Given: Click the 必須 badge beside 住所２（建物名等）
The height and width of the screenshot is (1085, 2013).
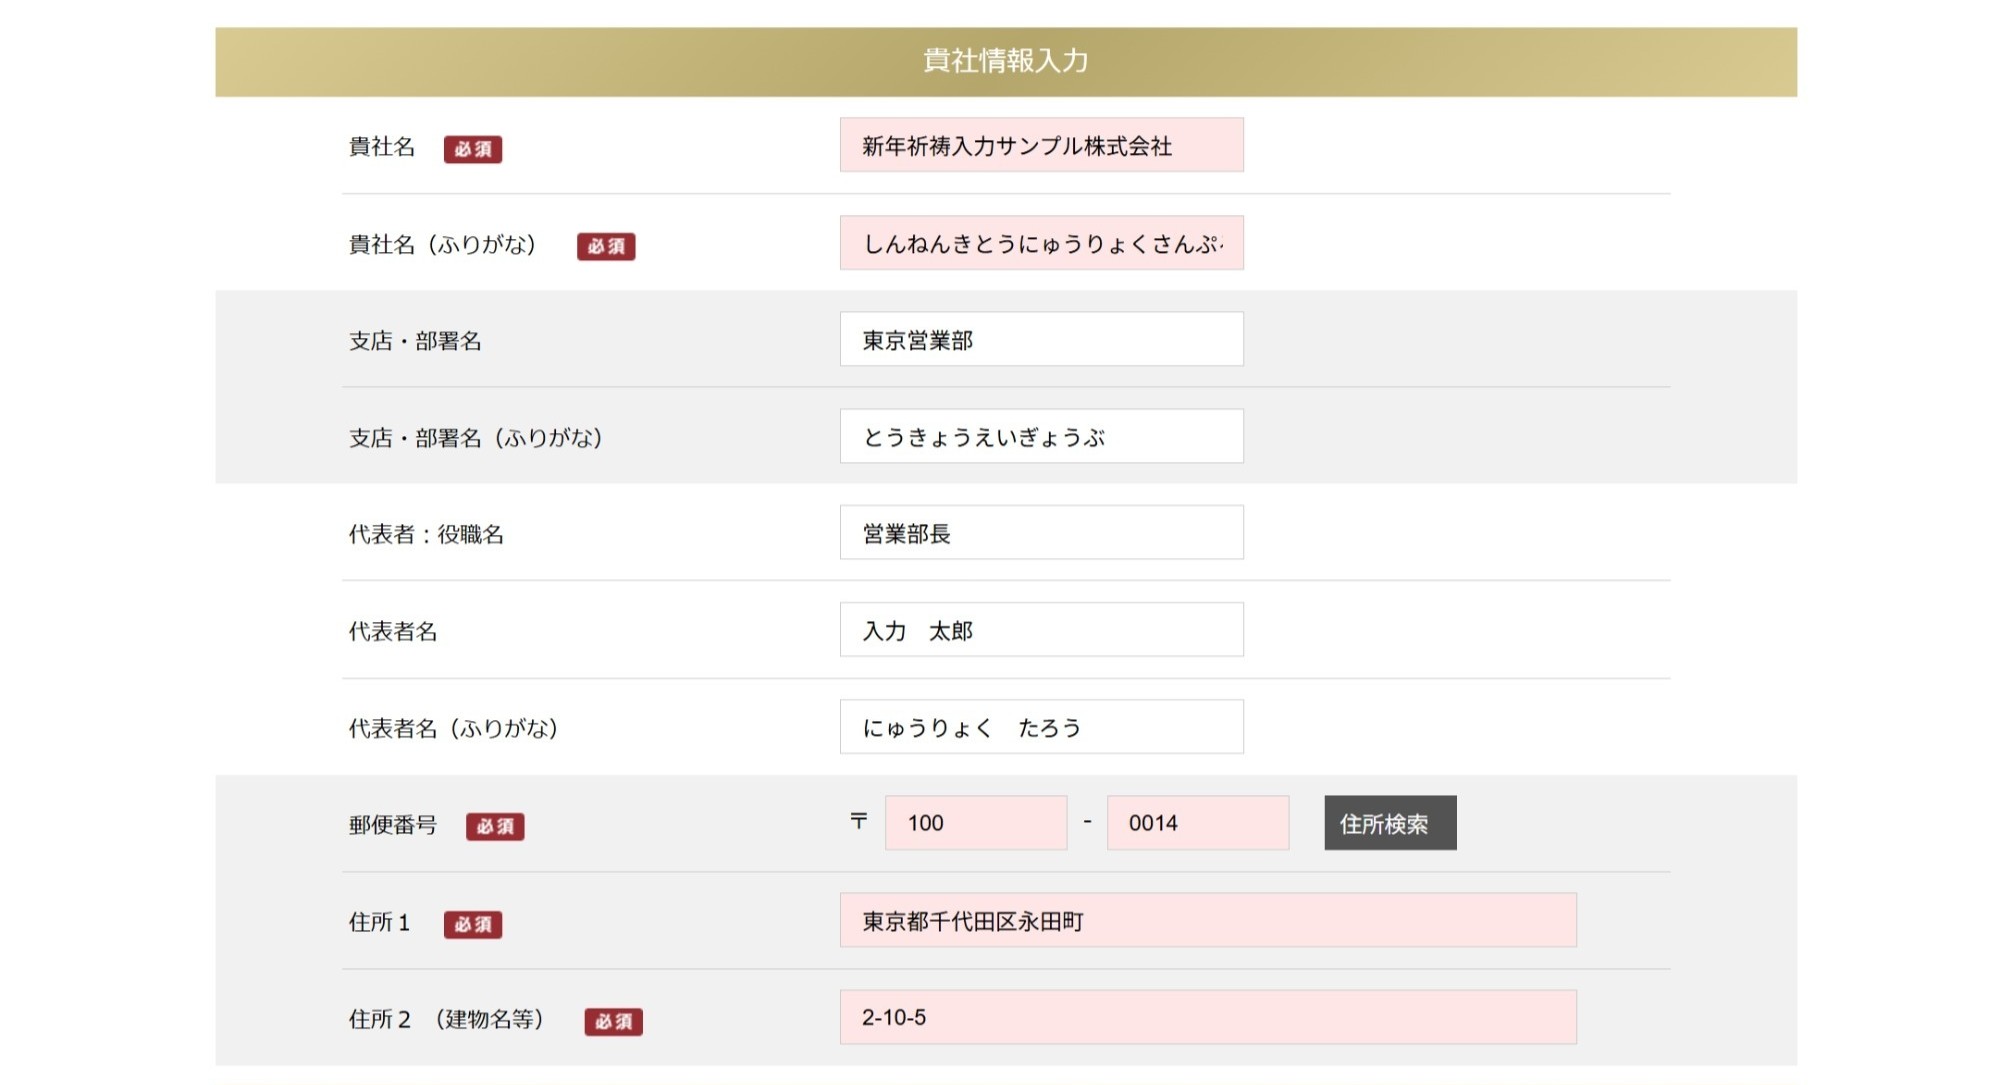Looking at the screenshot, I should pyautogui.click(x=613, y=1021).
